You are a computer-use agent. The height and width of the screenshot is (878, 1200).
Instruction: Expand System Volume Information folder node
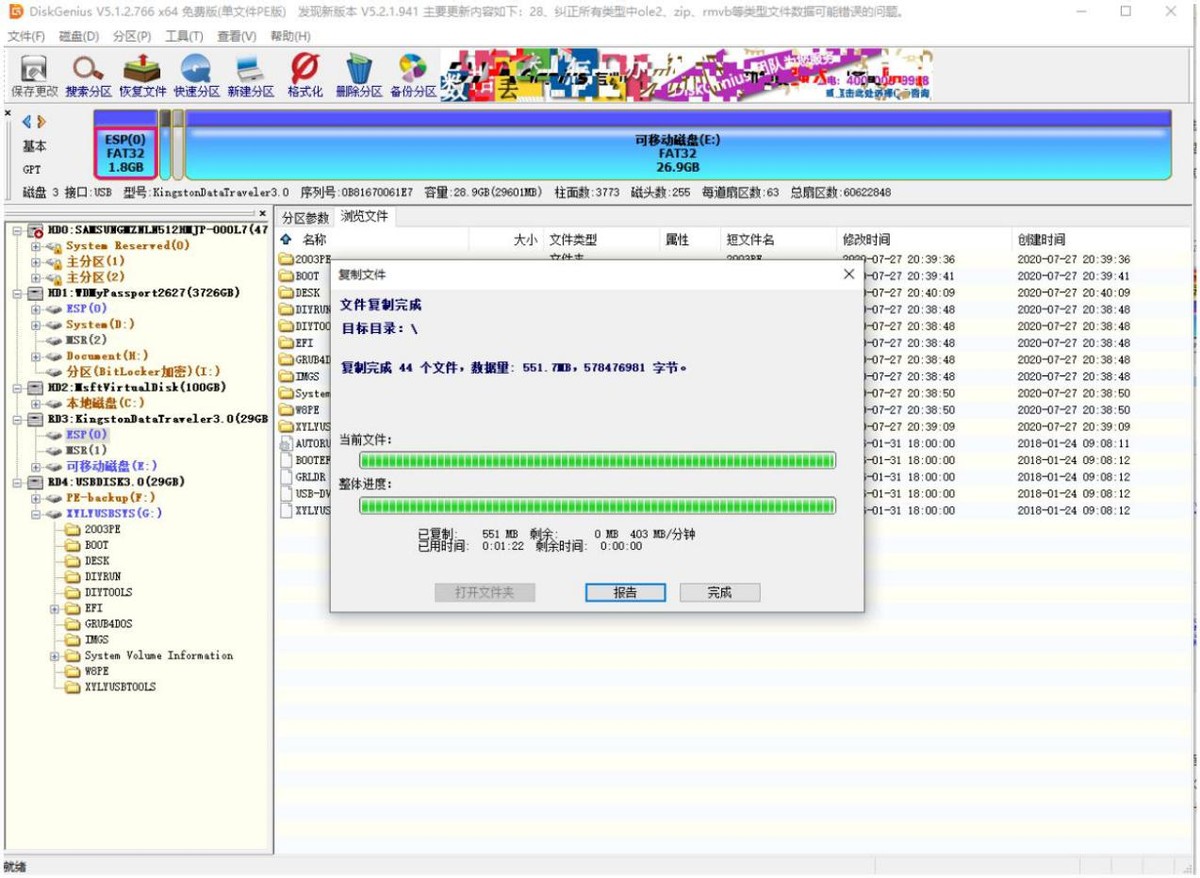[55, 656]
